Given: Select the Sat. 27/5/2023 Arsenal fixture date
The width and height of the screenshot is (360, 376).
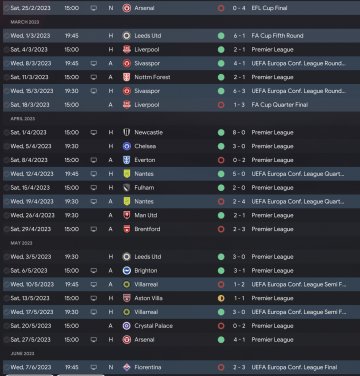Looking at the screenshot, I should [x=30, y=340].
